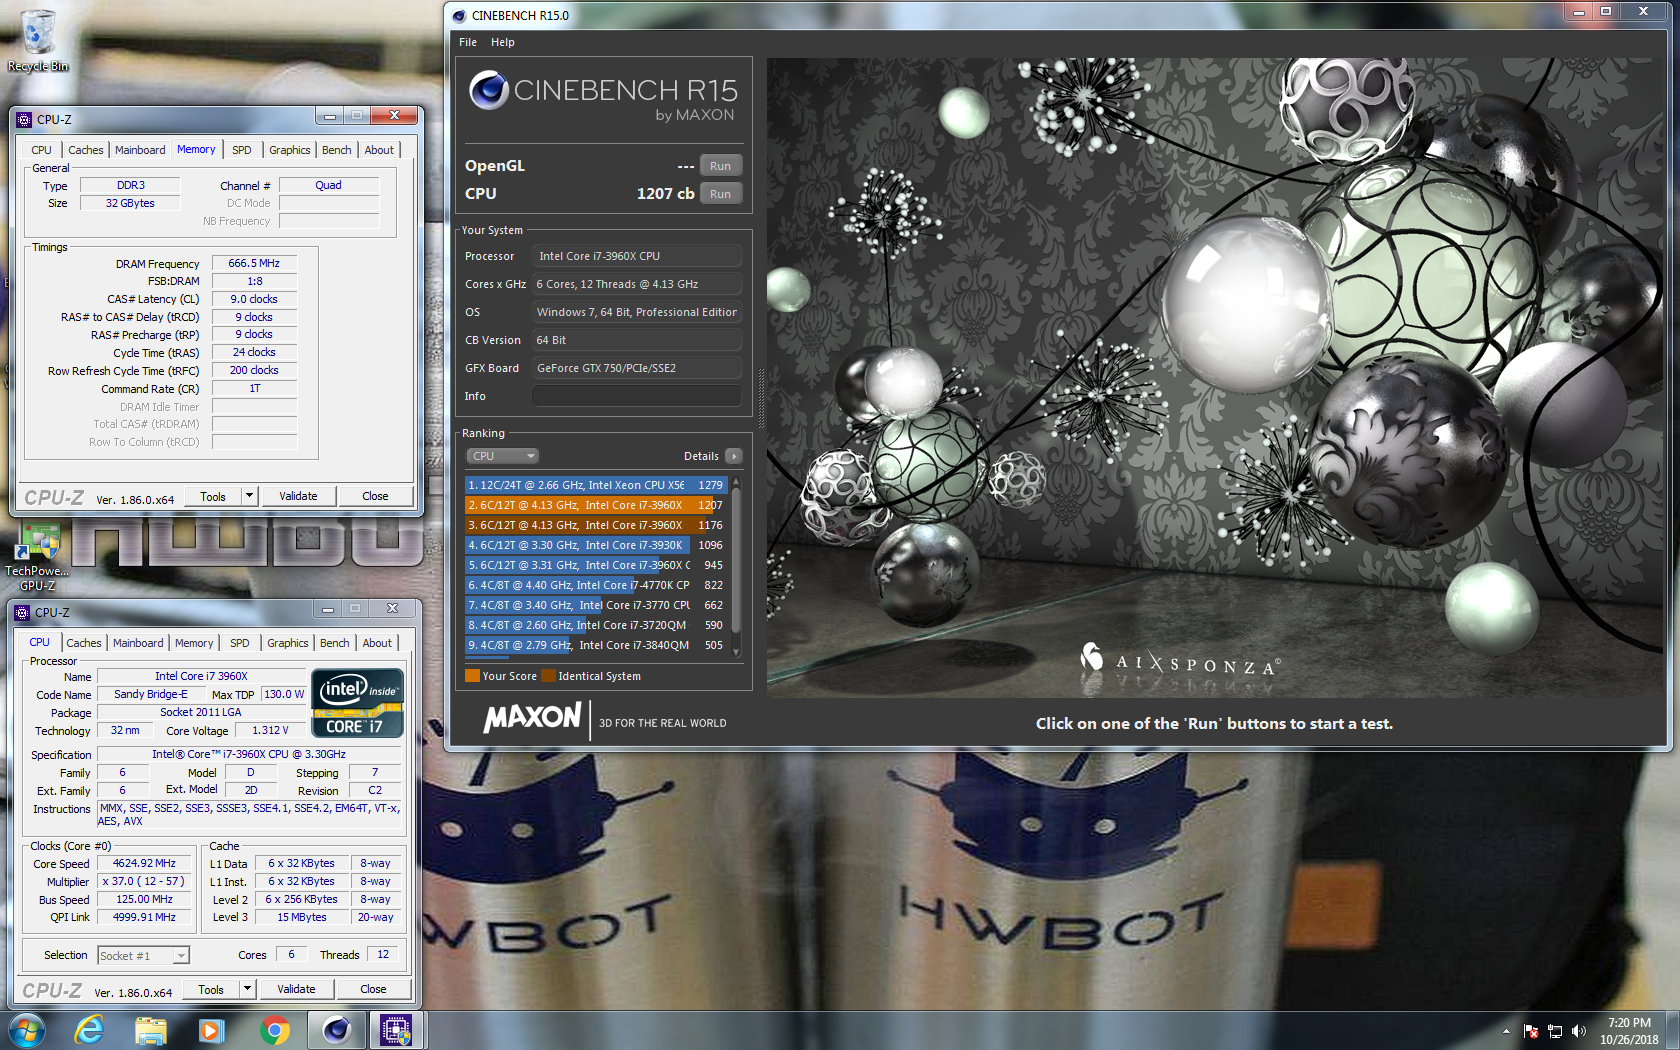Click the GFX Board GeForce GTX 750 field
This screenshot has width=1680, height=1050.
pyautogui.click(x=637, y=368)
